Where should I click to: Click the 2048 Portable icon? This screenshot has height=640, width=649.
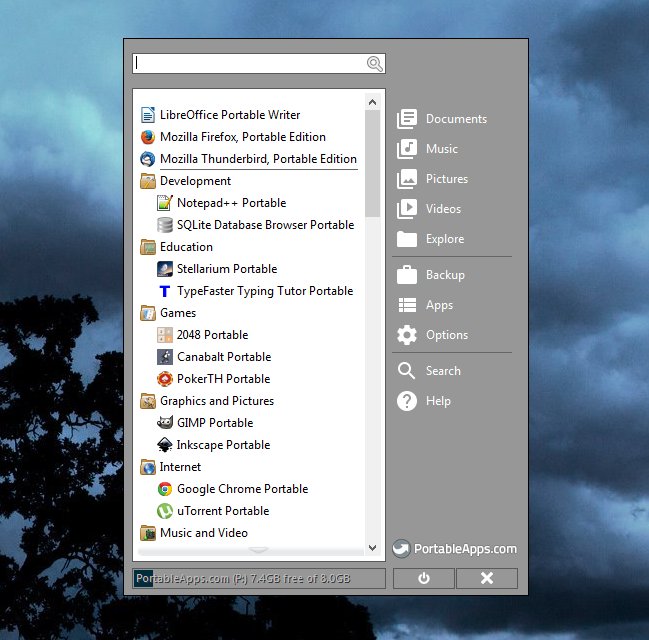click(x=165, y=335)
